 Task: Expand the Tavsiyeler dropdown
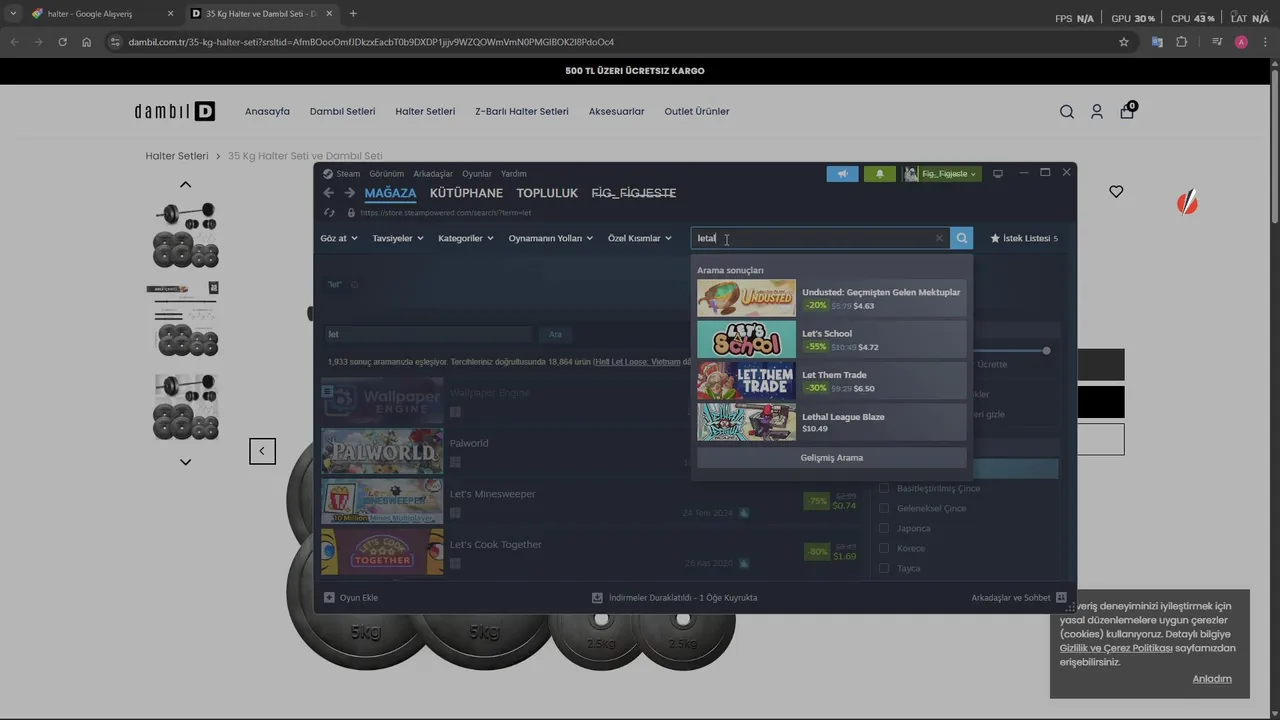click(398, 238)
